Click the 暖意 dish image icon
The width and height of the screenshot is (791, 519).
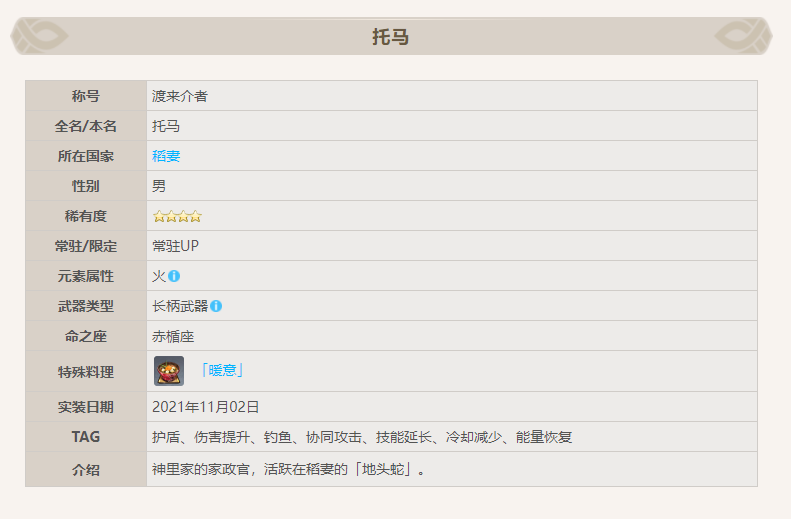pos(168,371)
